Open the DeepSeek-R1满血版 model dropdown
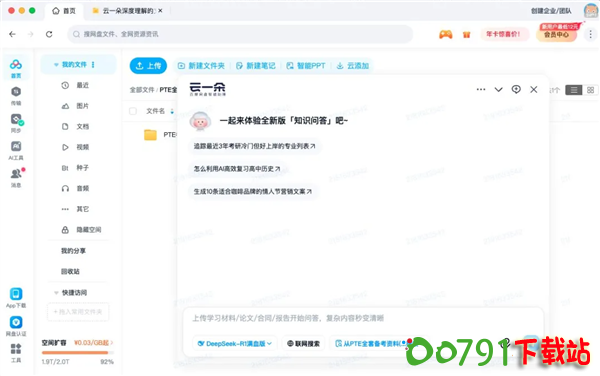 tap(235, 343)
